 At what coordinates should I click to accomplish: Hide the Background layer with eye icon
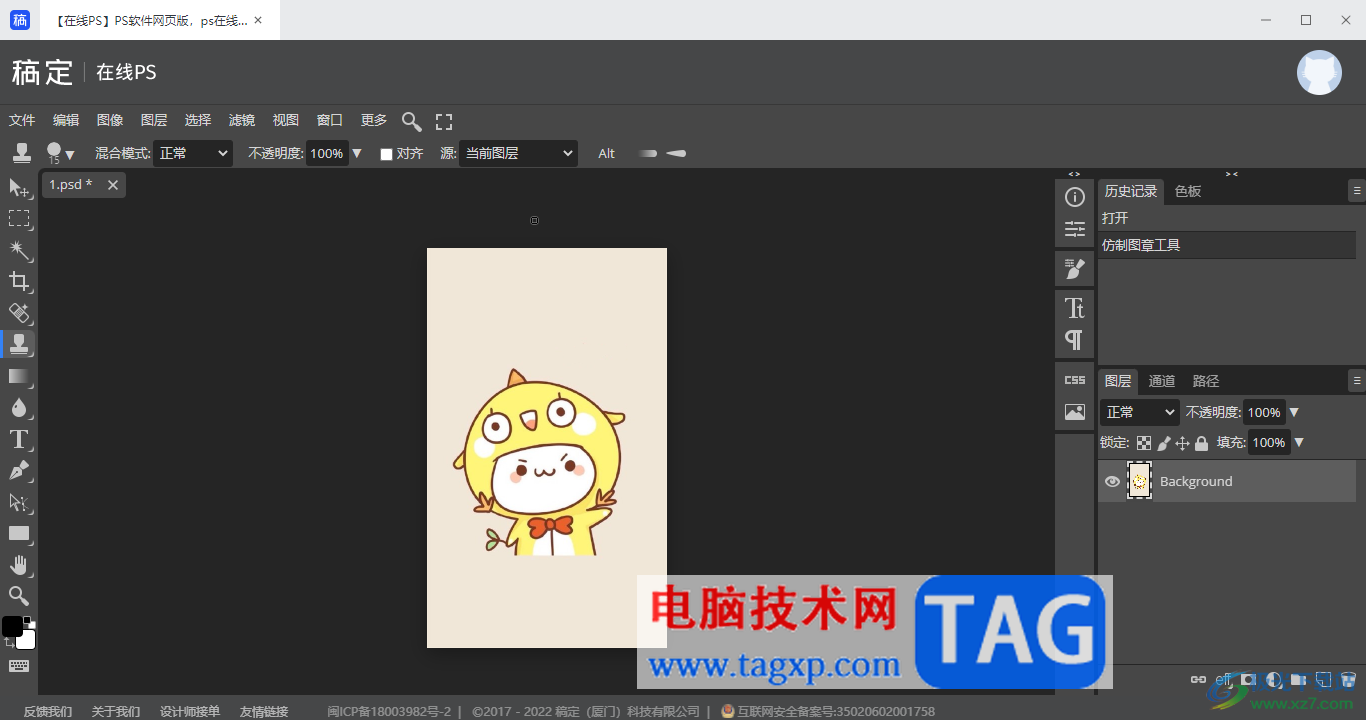pyautogui.click(x=1112, y=481)
